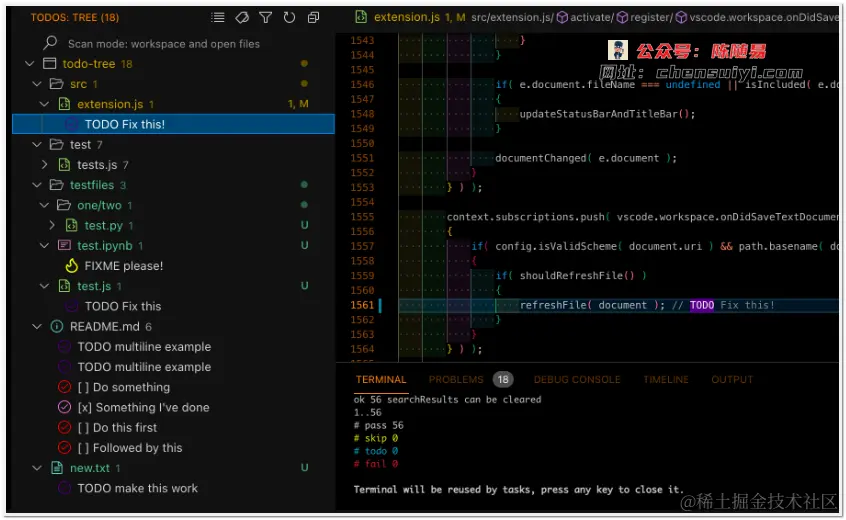
Task: Click the file icon on the extension.js editor tab
Action: [x=361, y=17]
